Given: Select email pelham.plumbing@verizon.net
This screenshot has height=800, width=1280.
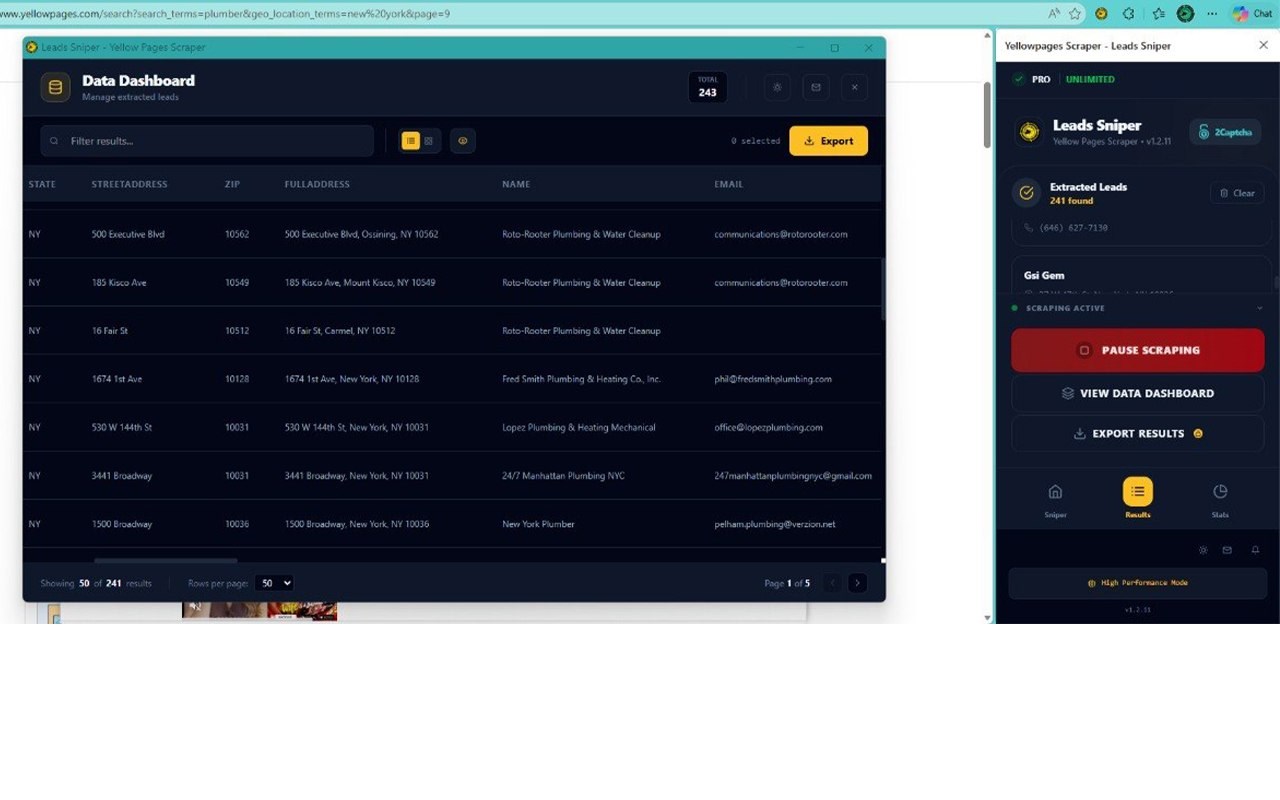Looking at the screenshot, I should pos(774,524).
